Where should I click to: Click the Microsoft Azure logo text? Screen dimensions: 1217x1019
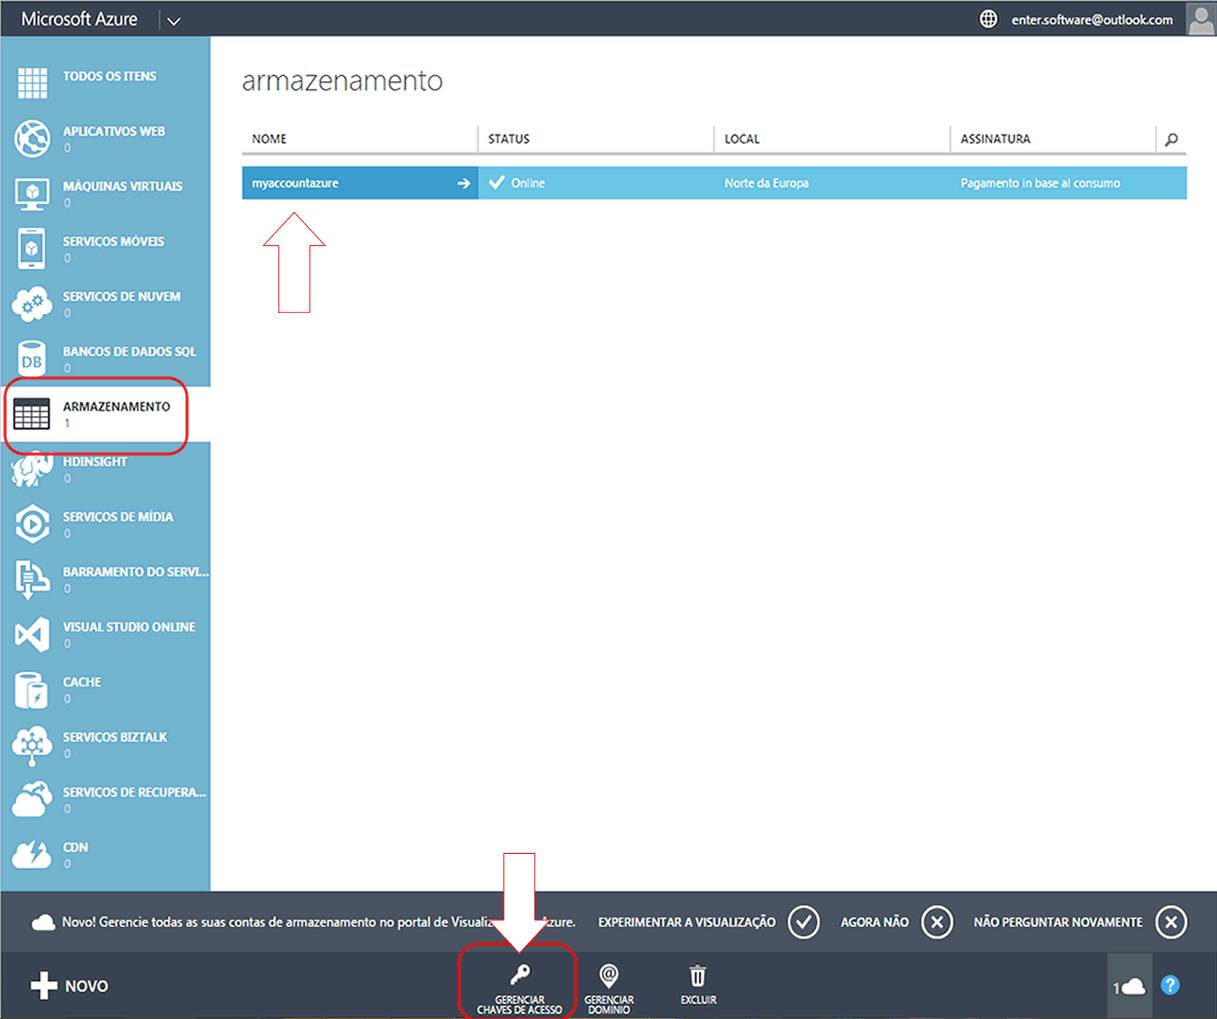[x=80, y=19]
